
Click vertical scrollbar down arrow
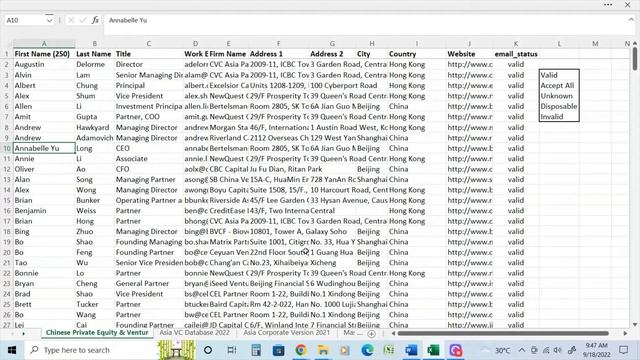coord(635,324)
